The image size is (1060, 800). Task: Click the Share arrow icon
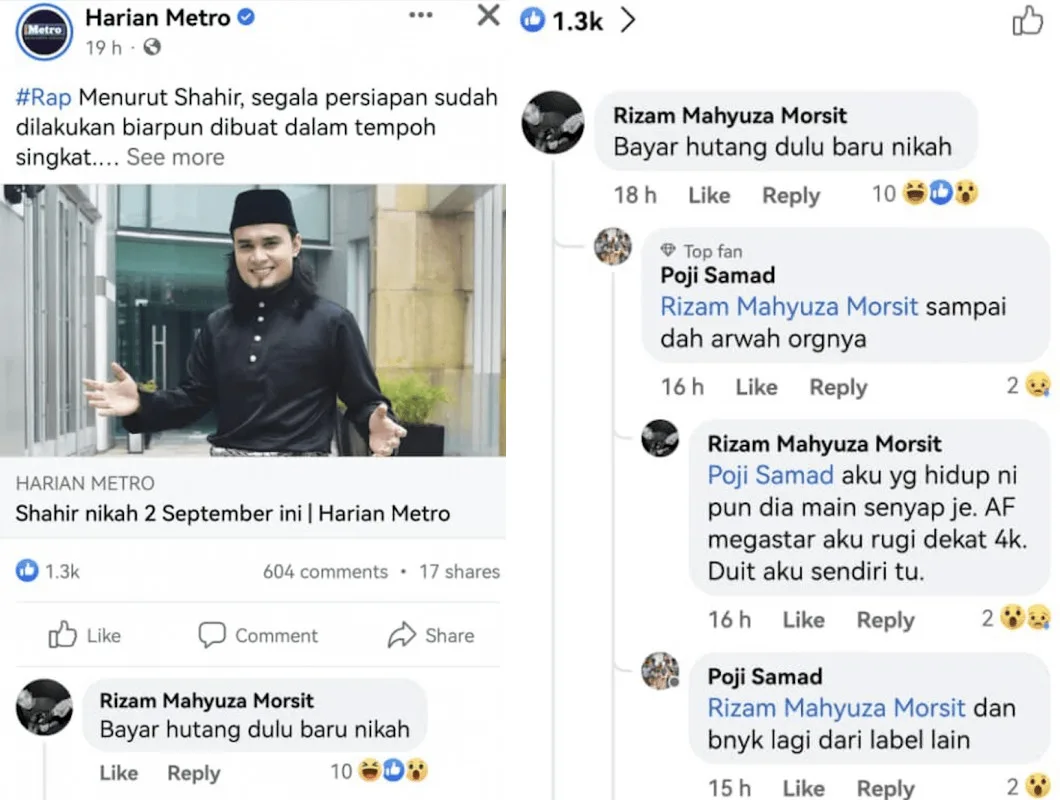point(401,635)
